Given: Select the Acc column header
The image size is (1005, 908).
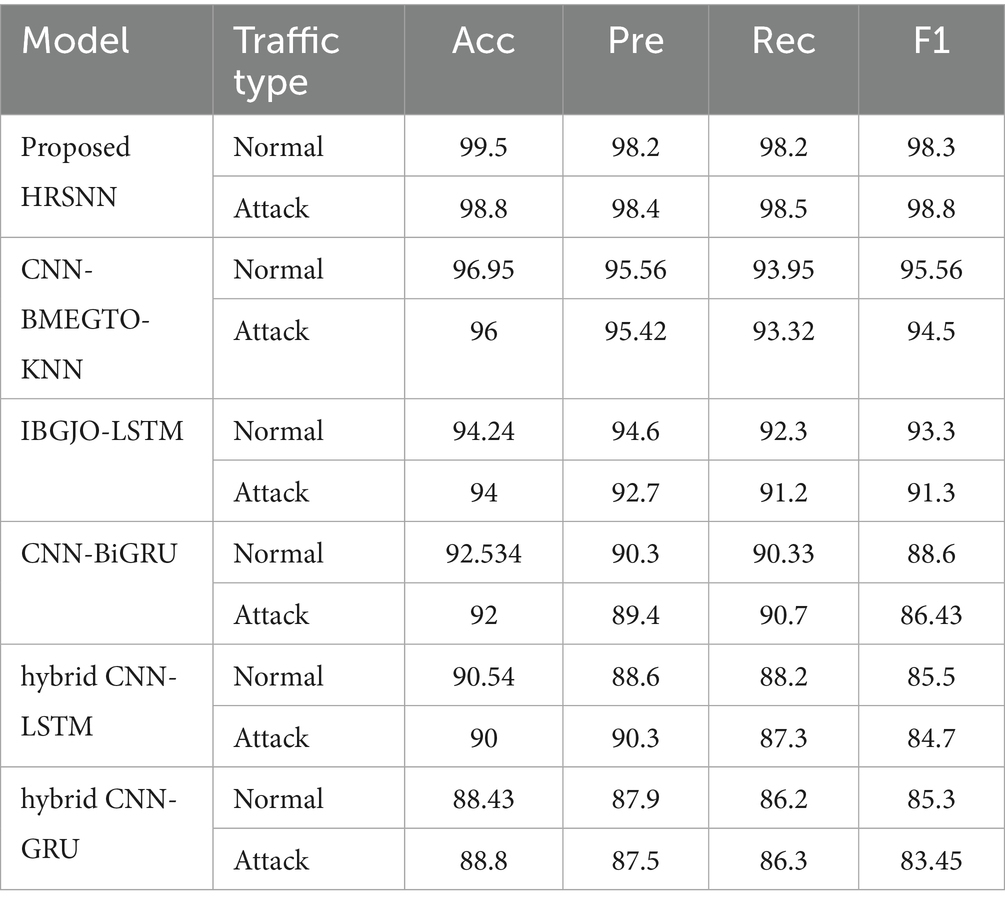Looking at the screenshot, I should [x=483, y=60].
